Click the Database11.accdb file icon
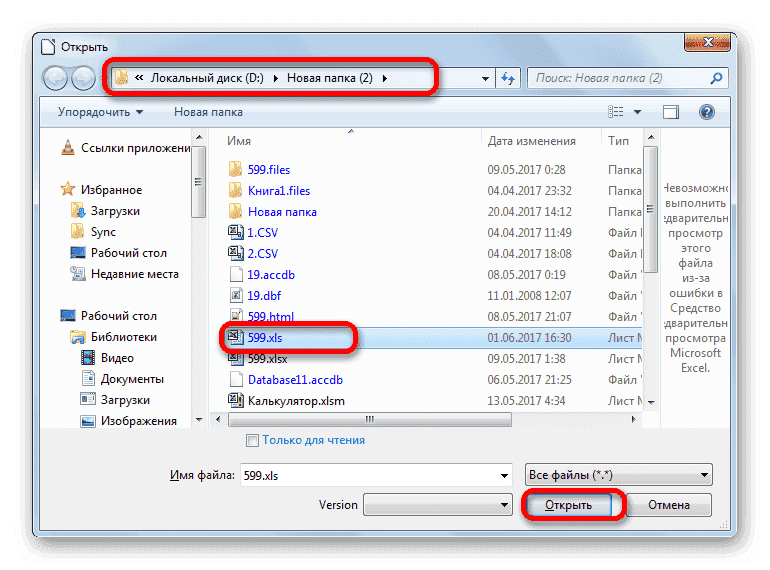770x570 pixels. pyautogui.click(x=236, y=380)
